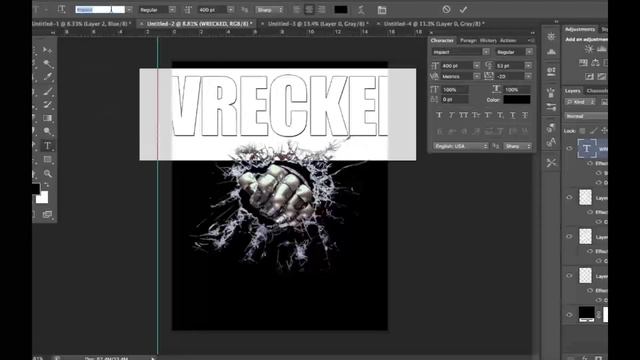Open the Normal blend mode dropdown
The image size is (640, 360).
point(586,116)
